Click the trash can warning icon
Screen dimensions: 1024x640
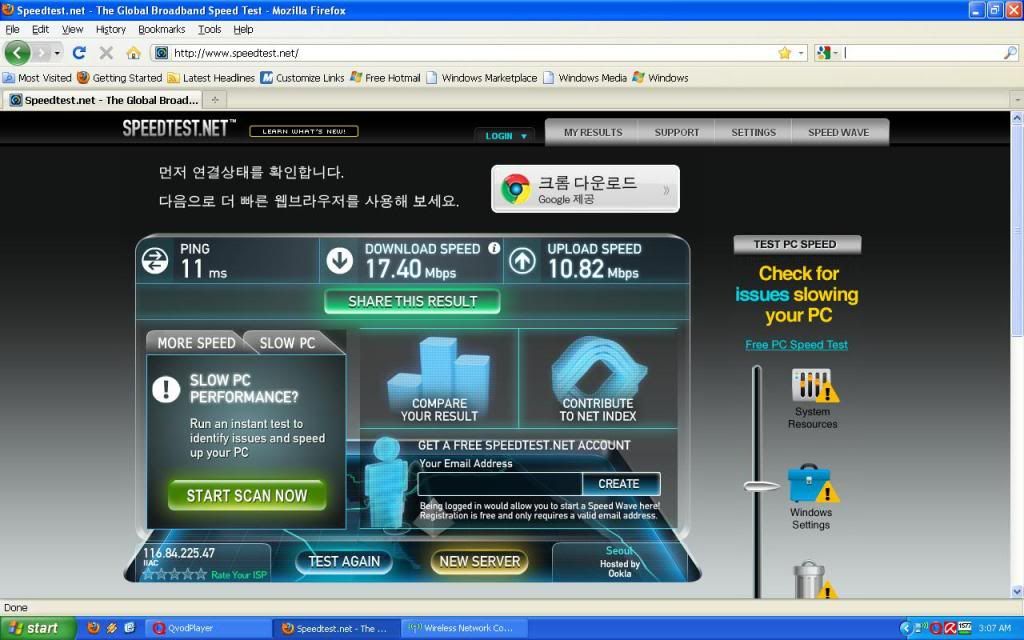tap(813, 579)
